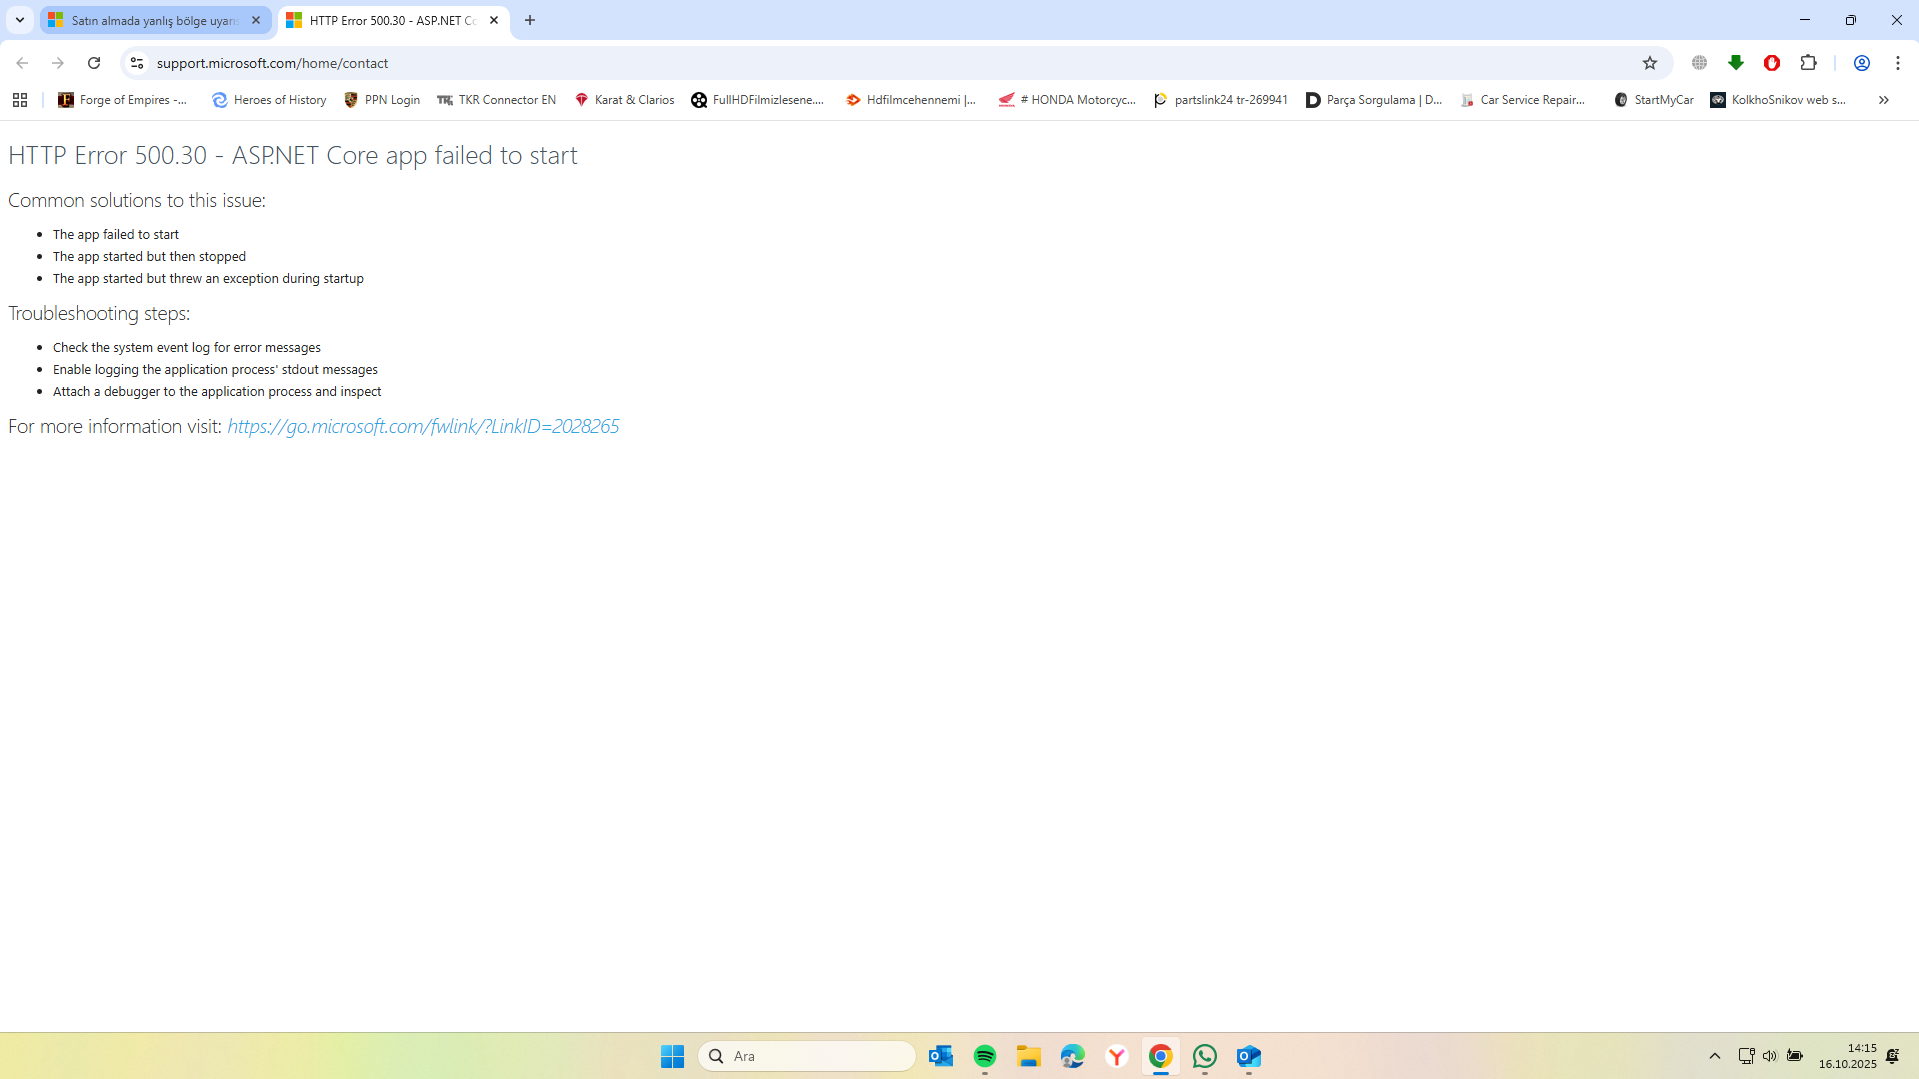
Task: Click the green download extension icon
Action: point(1736,63)
